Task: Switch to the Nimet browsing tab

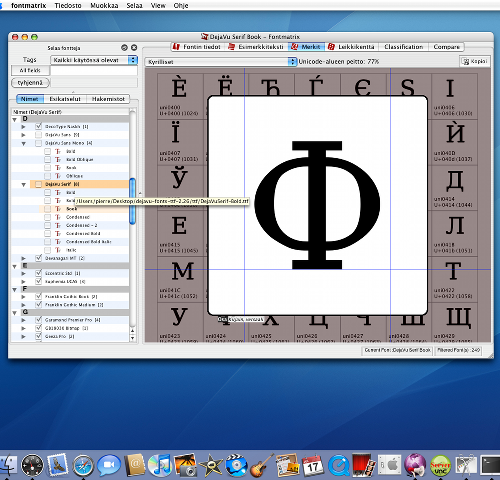Action: pyautogui.click(x=30, y=99)
